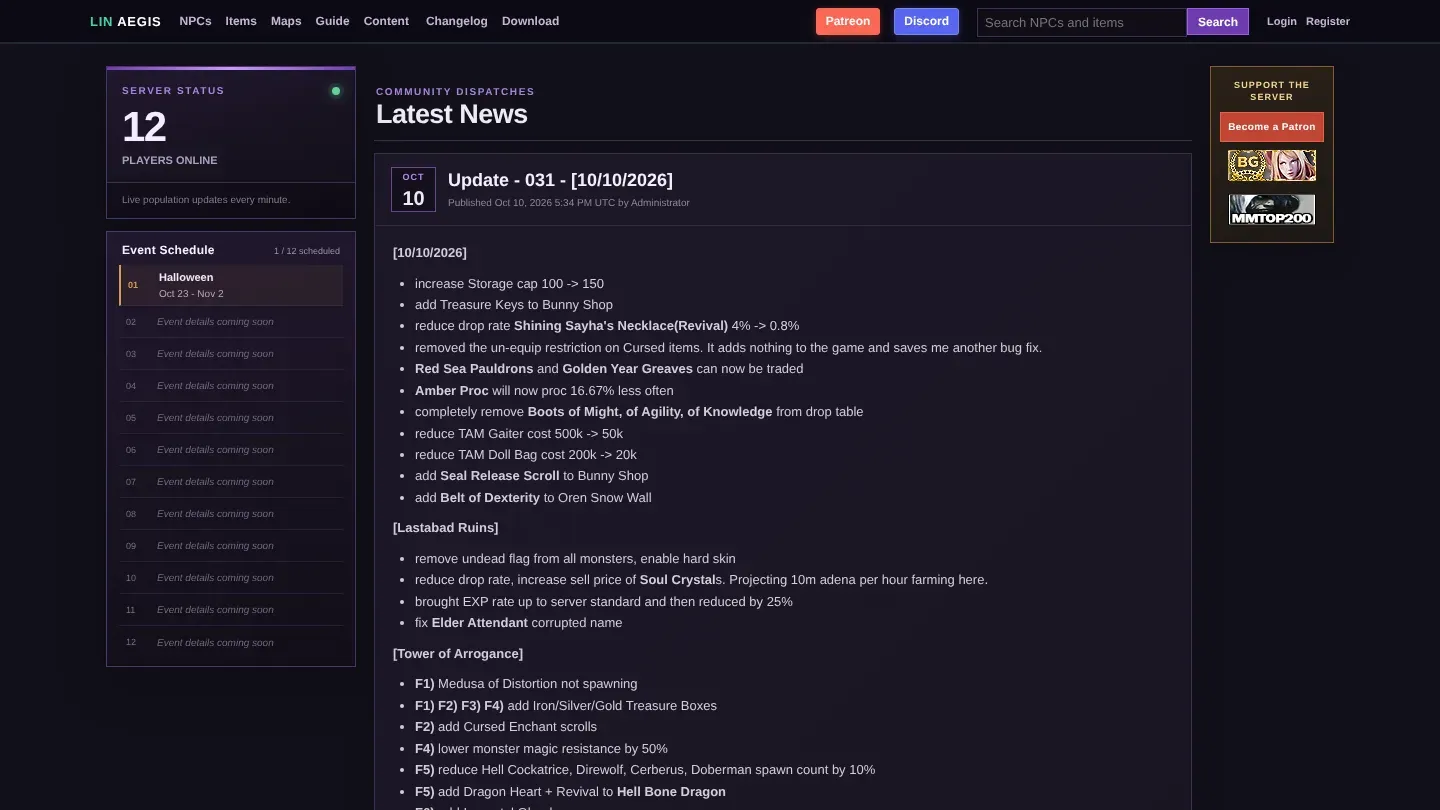Open the NPCs menu item
Screen dimensions: 1440x810
pyautogui.click(x=195, y=21)
